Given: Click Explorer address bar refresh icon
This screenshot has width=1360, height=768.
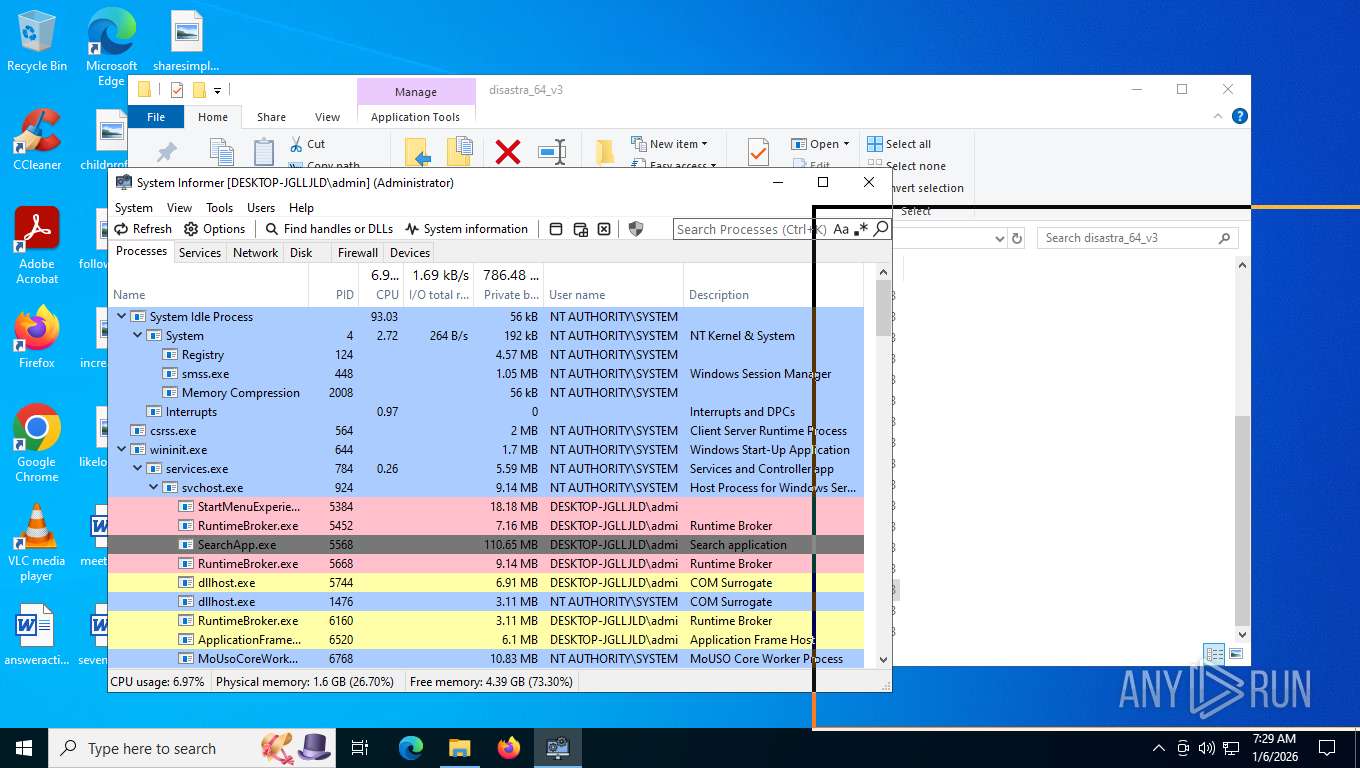Looking at the screenshot, I should [x=1017, y=238].
